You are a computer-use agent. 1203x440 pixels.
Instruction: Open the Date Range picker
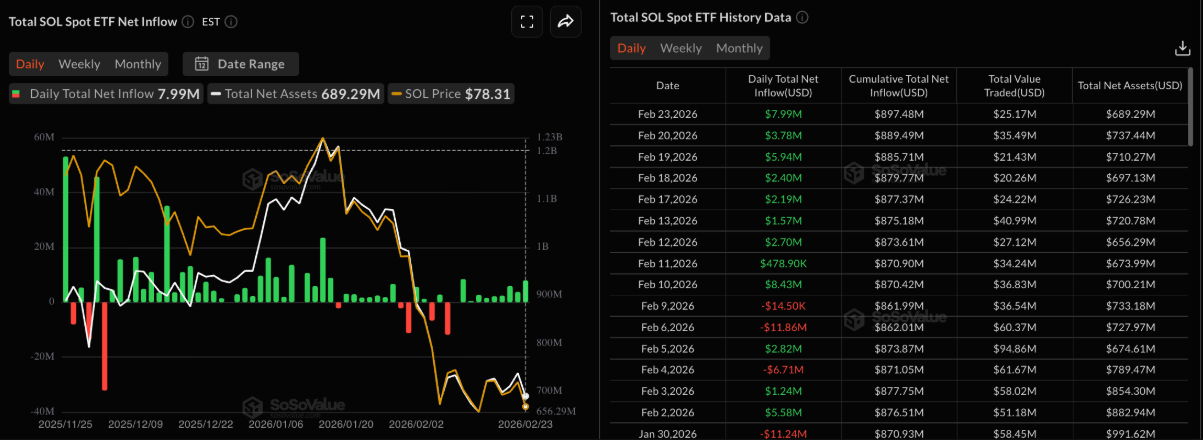(240, 64)
